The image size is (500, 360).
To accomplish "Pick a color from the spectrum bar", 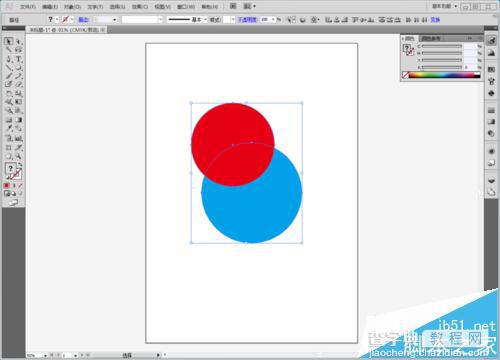I will click(445, 75).
